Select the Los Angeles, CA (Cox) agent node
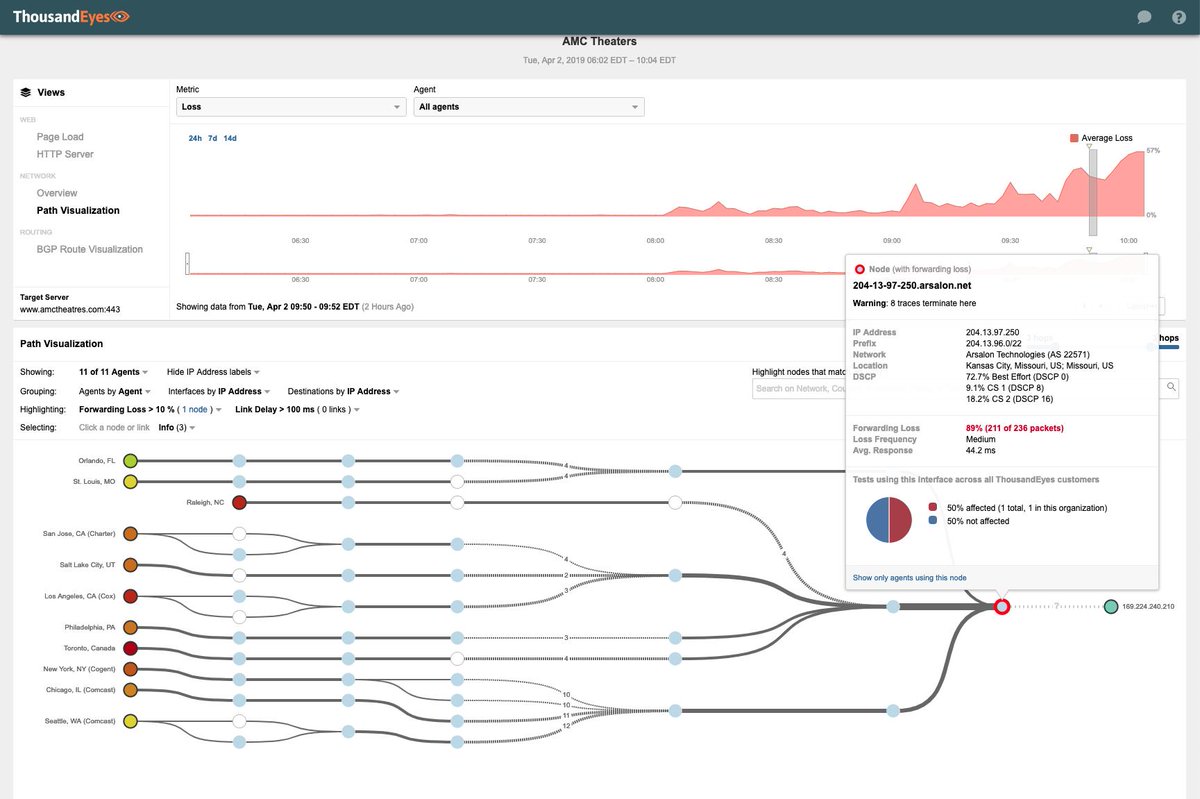The width and height of the screenshot is (1200, 799). pos(130,596)
